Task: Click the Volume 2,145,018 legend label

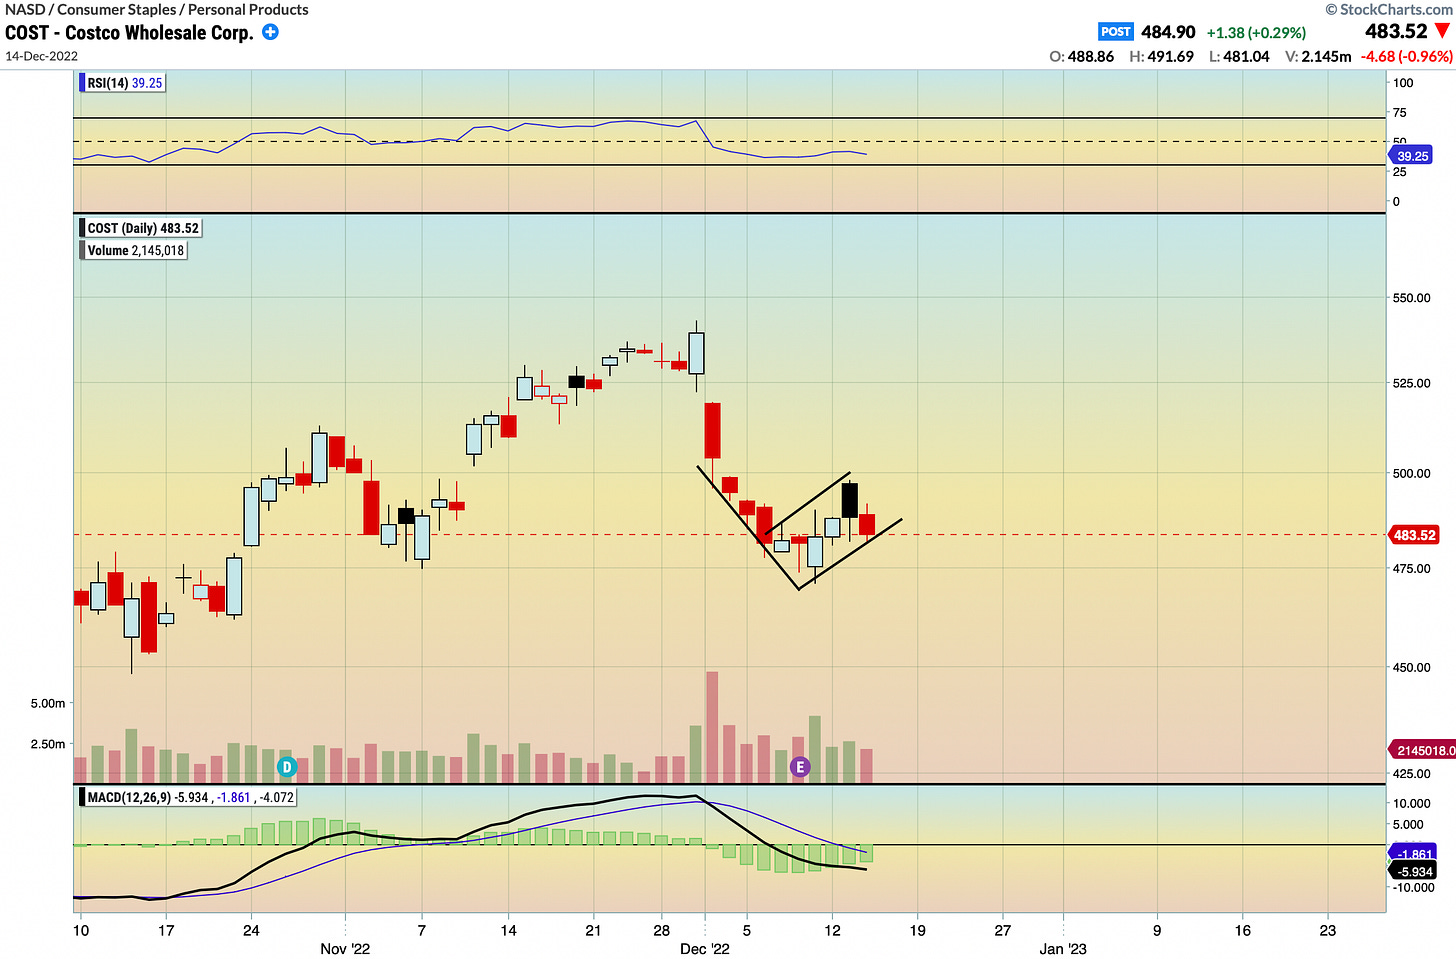Action: [x=133, y=250]
